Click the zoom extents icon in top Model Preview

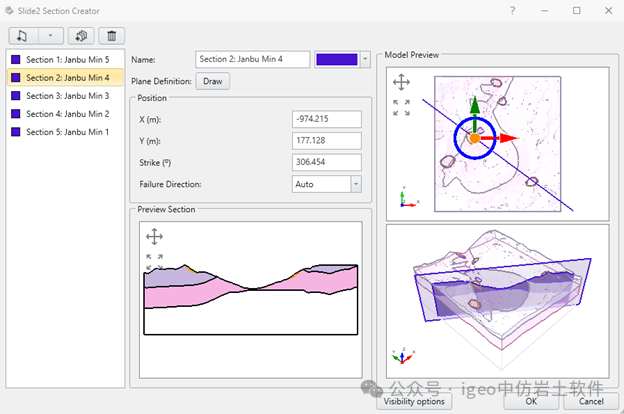click(401, 107)
